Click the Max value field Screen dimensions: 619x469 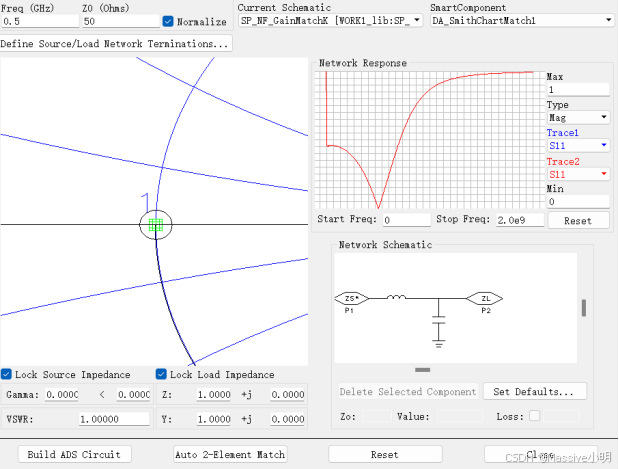click(x=578, y=90)
